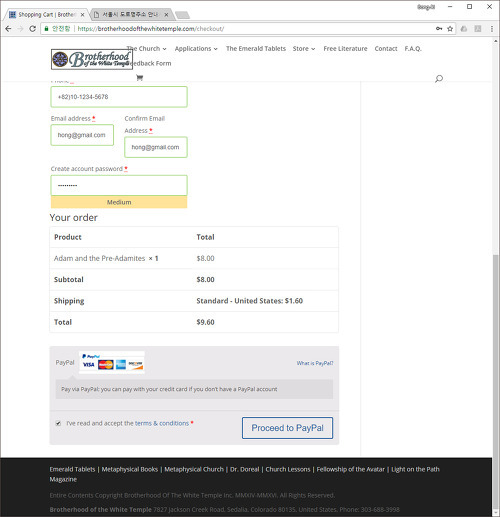Click the Confirm Email Address field
The width and height of the screenshot is (500, 517).
point(156,147)
